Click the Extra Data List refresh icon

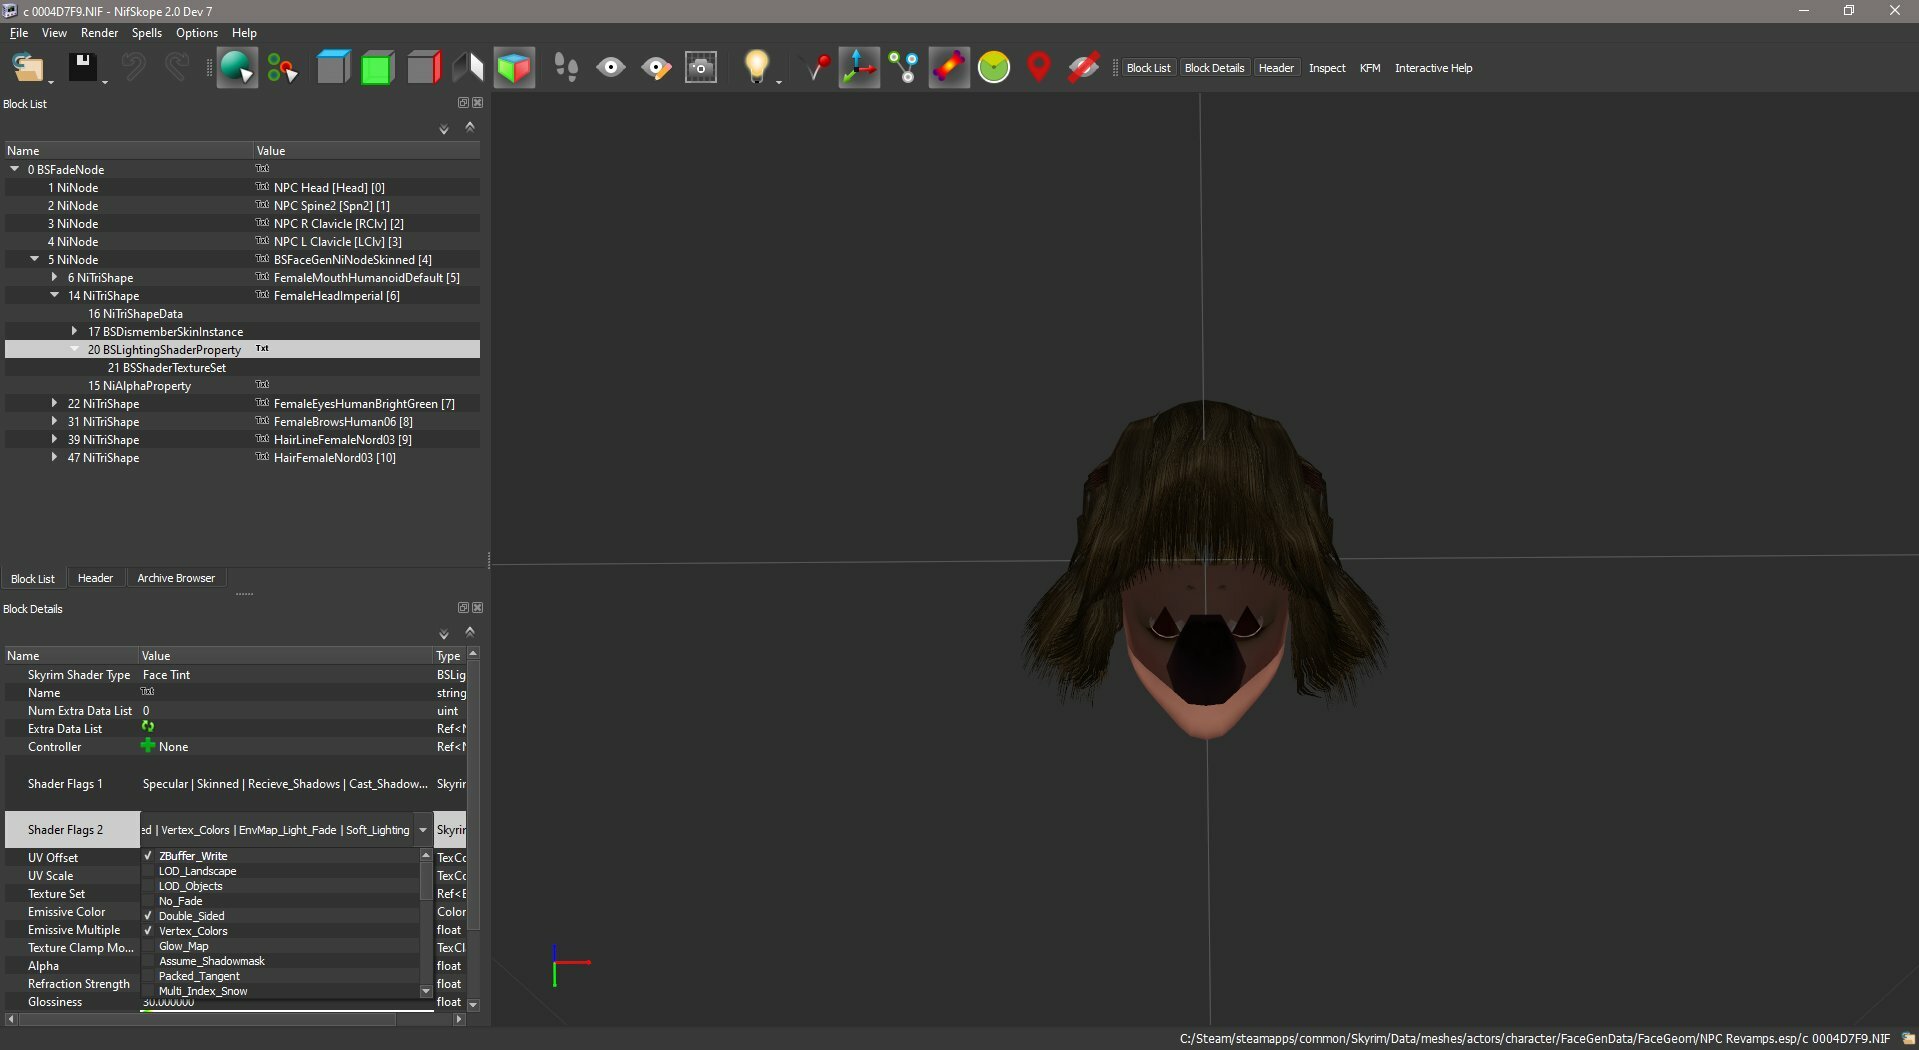(x=148, y=727)
